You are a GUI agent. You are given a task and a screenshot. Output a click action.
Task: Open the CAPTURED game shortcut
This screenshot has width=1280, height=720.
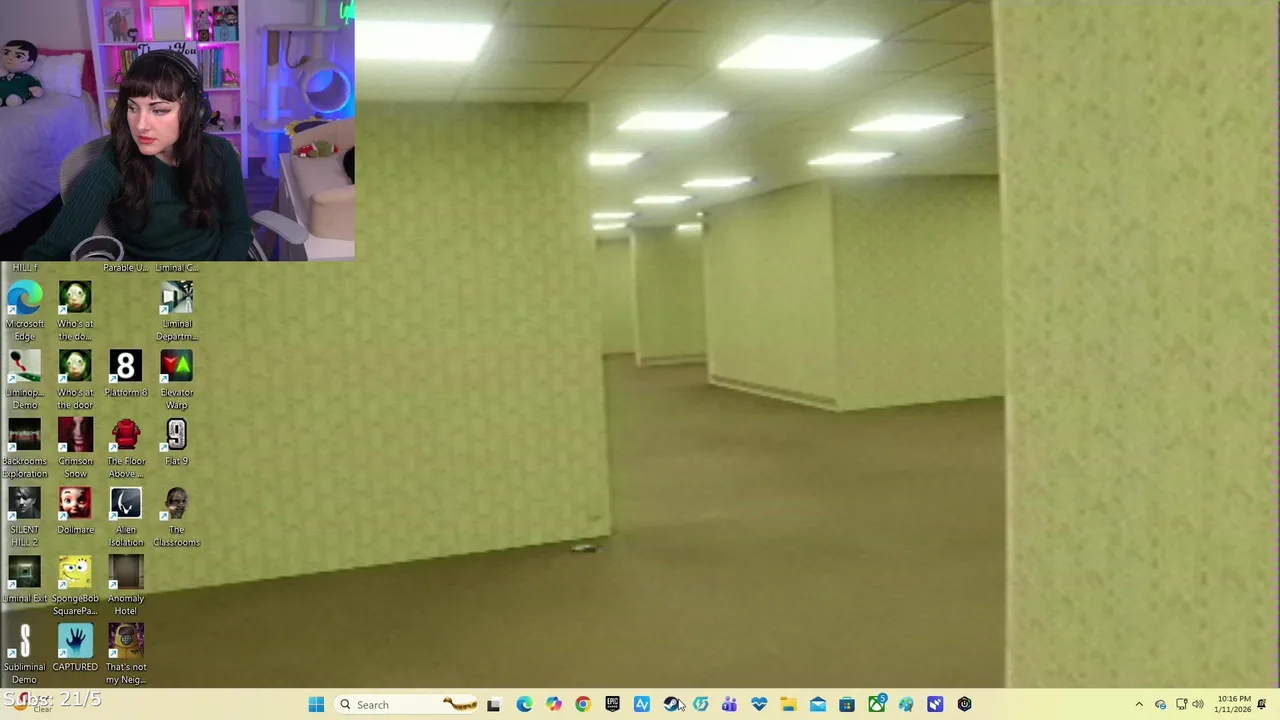[x=75, y=648]
